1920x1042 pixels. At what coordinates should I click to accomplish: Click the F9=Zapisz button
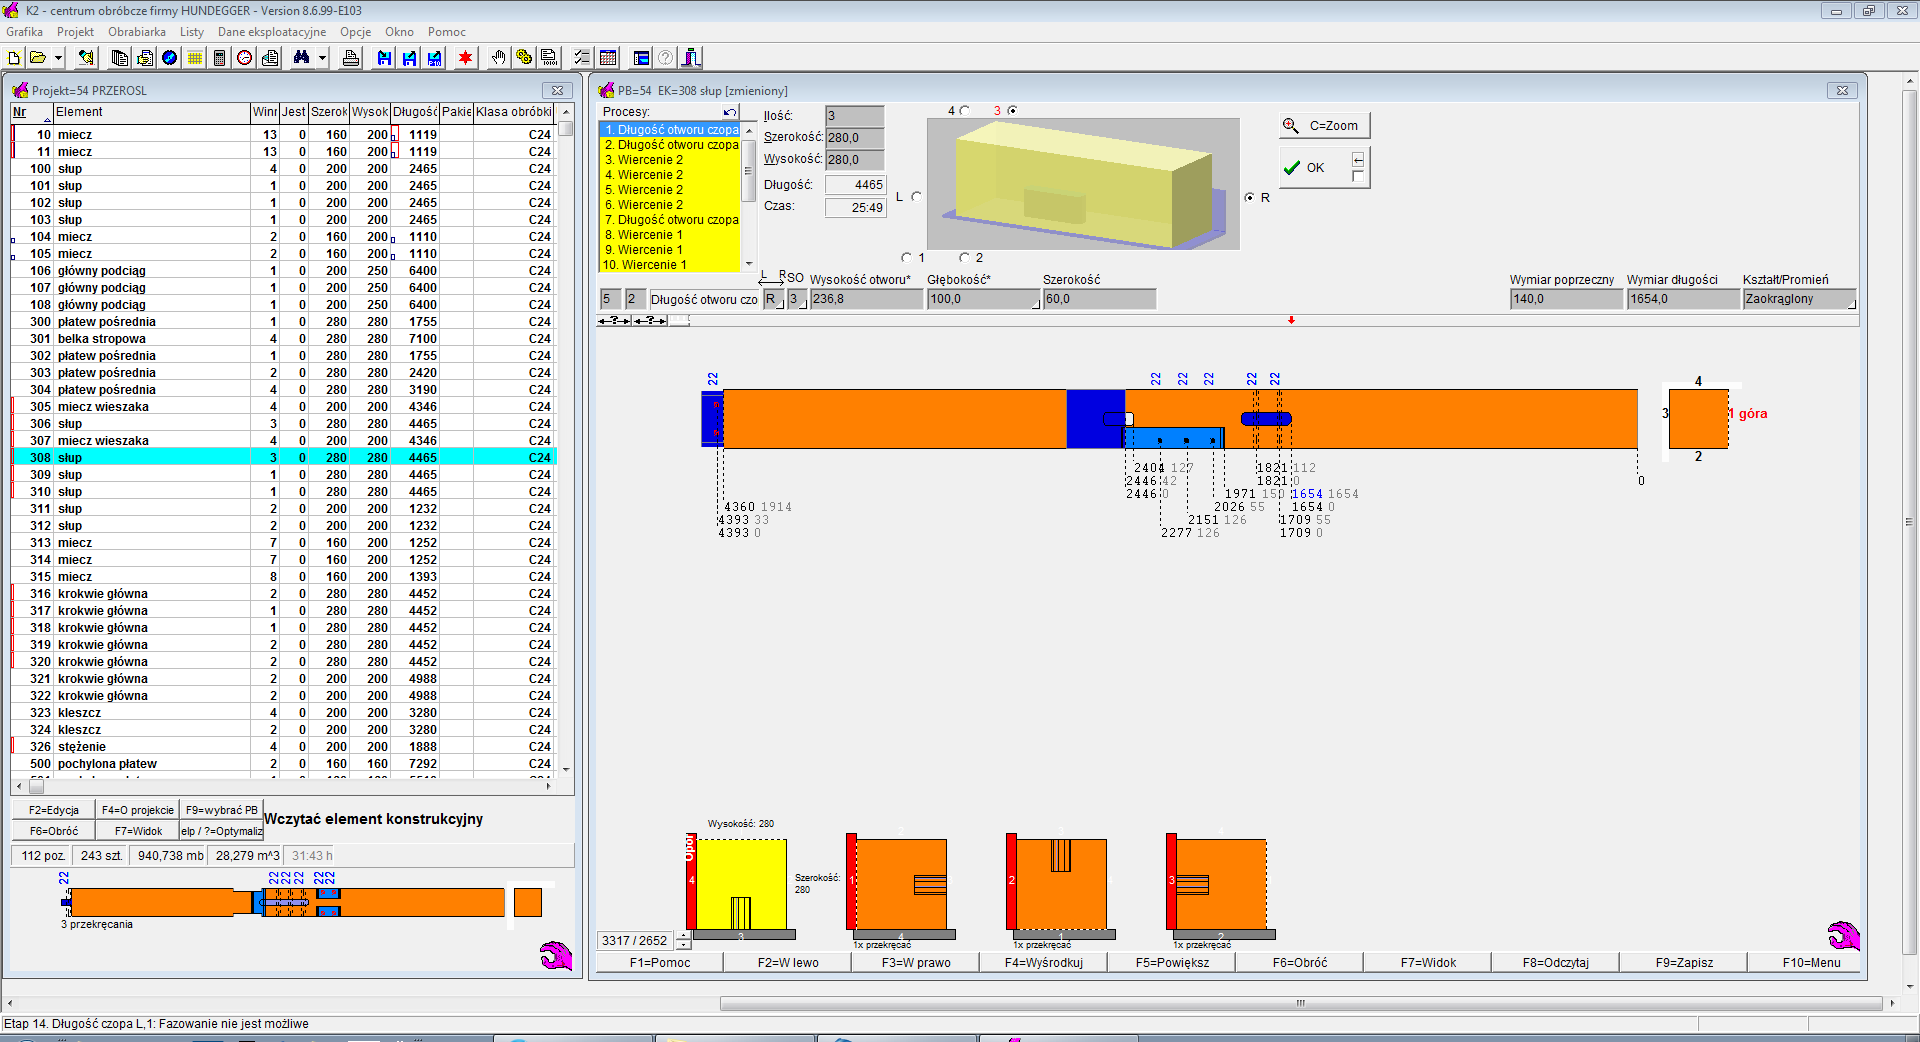1683,963
